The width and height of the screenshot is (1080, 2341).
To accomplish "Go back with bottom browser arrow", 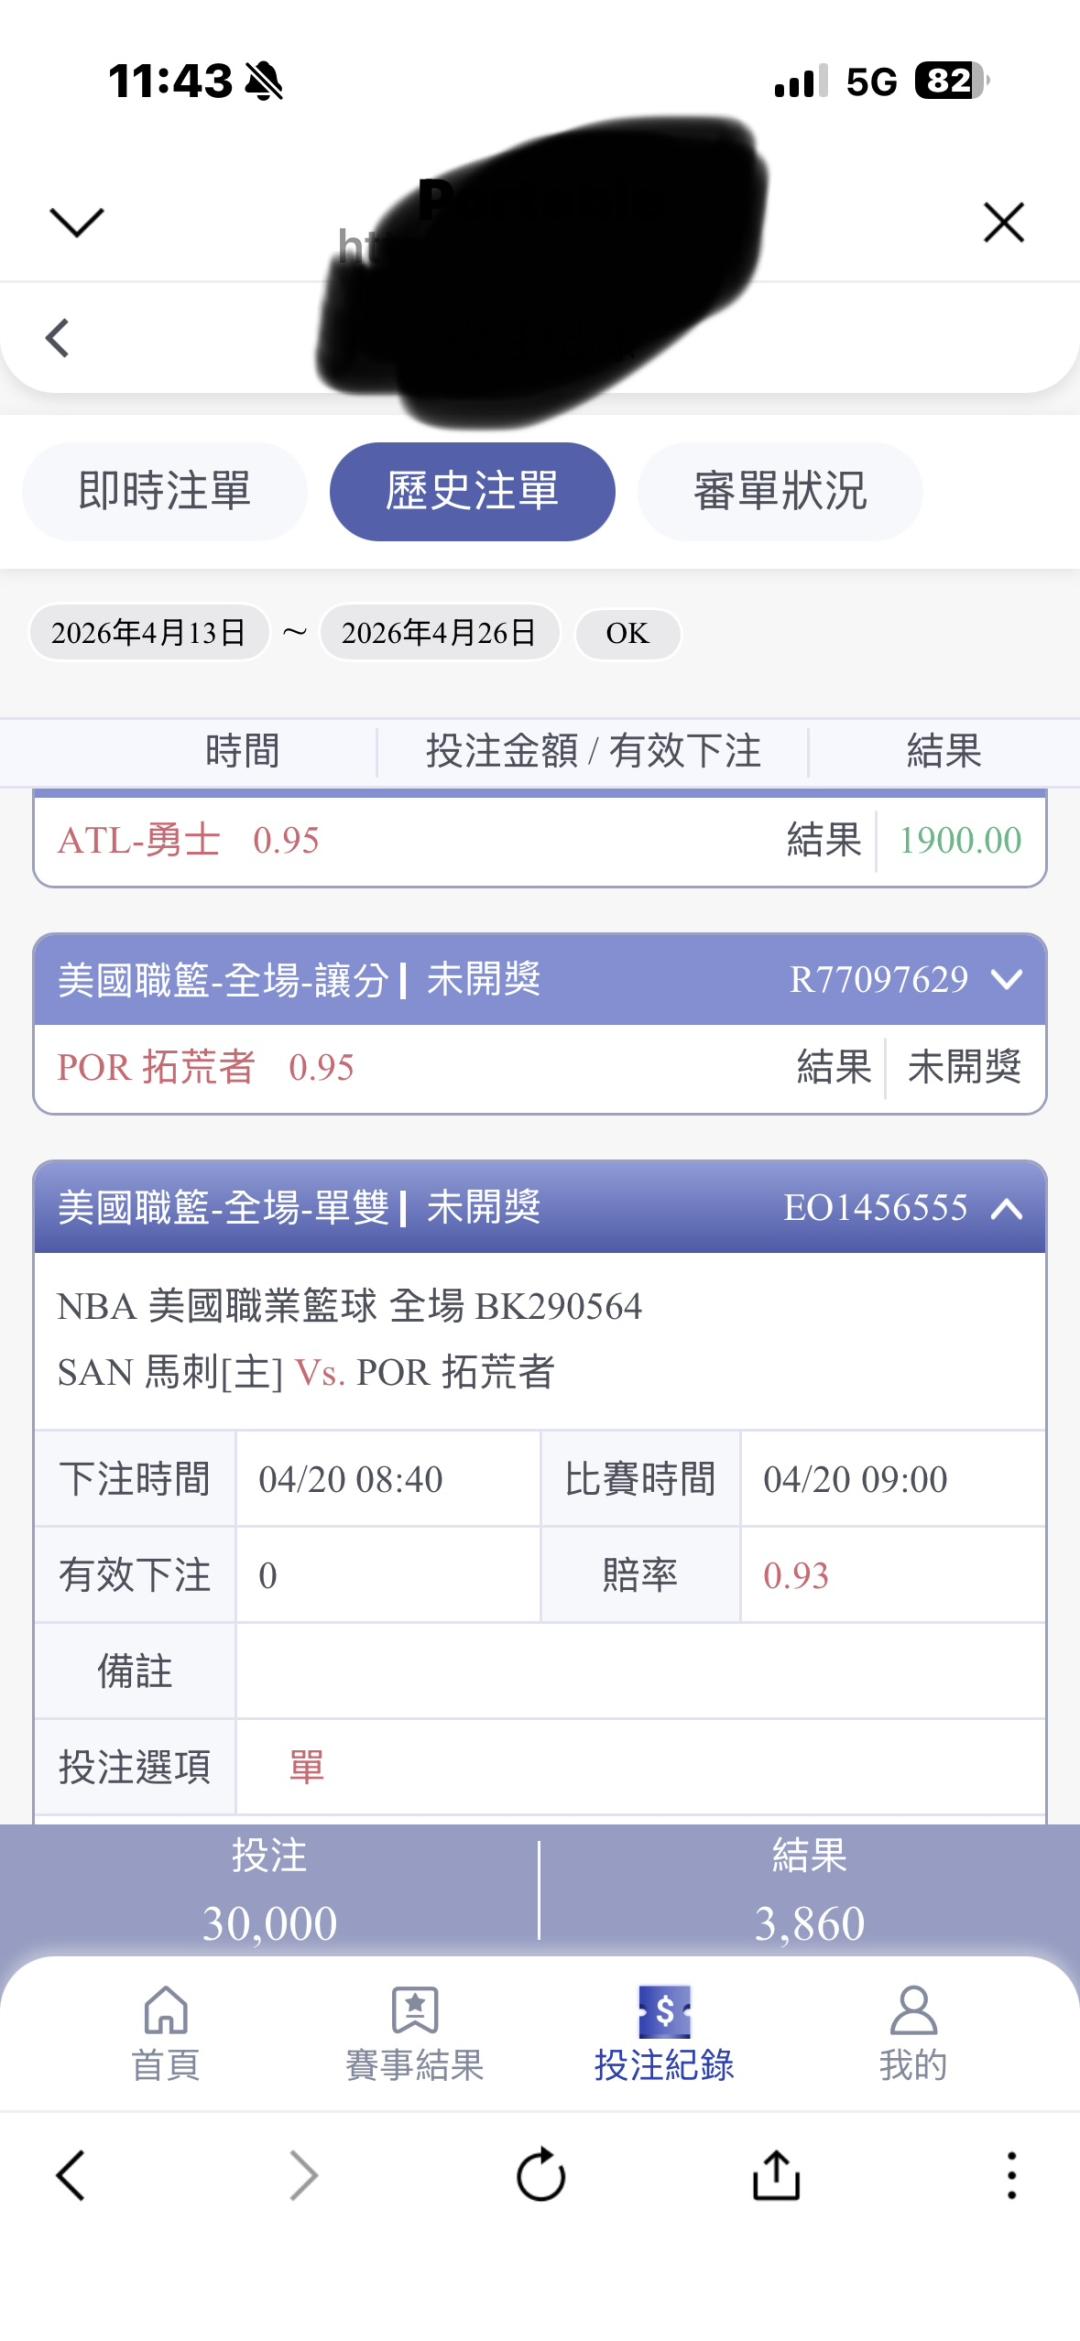I will [x=70, y=2175].
